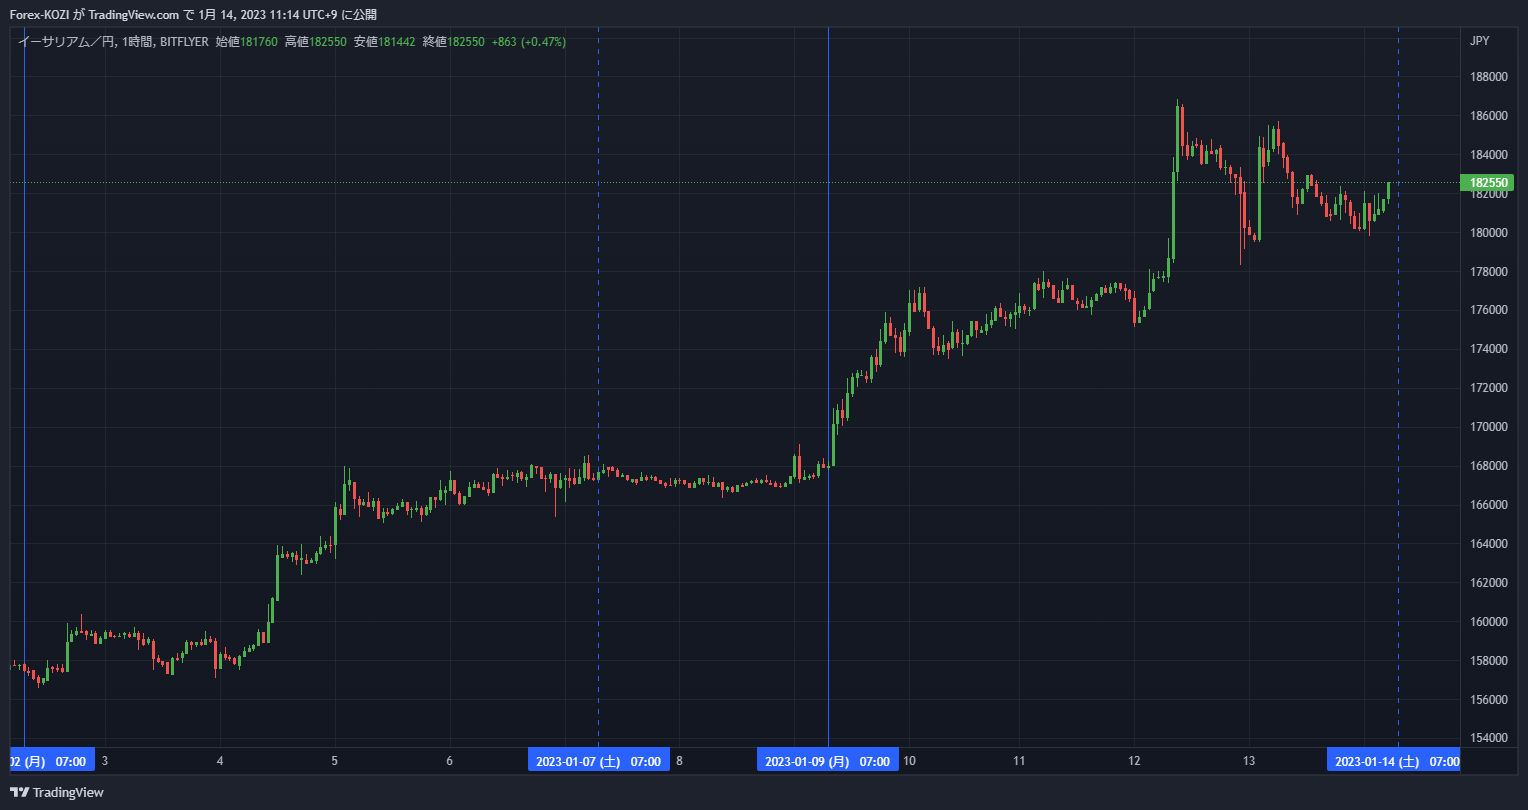Click the 1時間 interval text in legend
Screen dimensions: 1528x810
pos(138,42)
